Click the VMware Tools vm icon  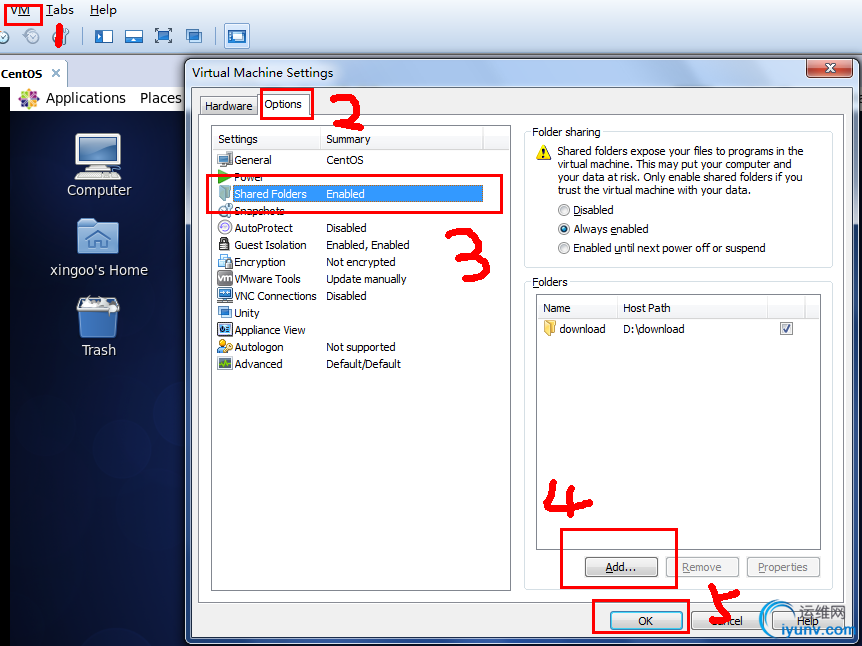tap(225, 278)
